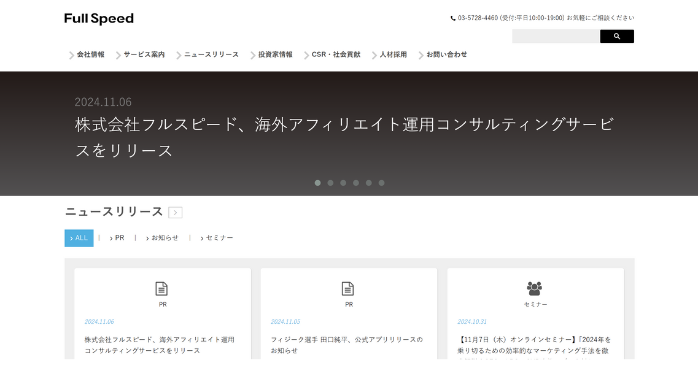Click the magnifier search button

(617, 36)
